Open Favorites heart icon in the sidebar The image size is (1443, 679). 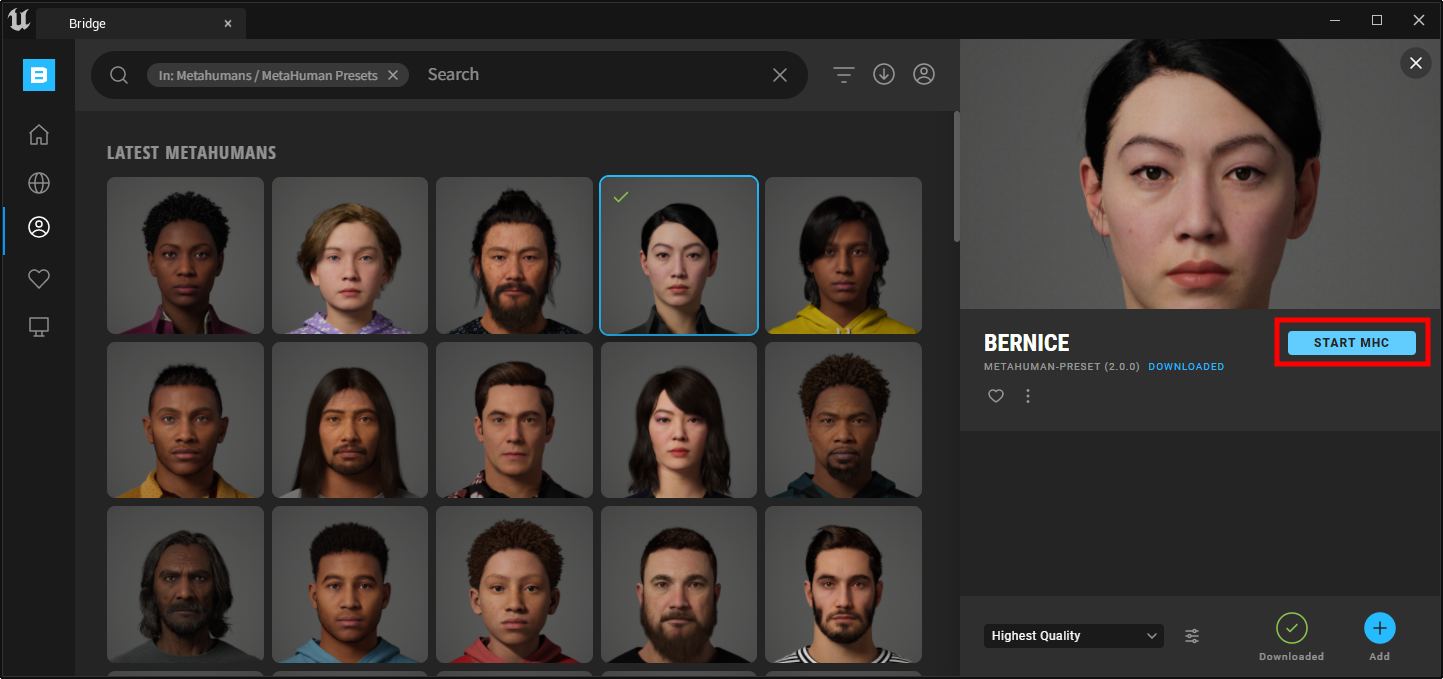tap(39, 279)
